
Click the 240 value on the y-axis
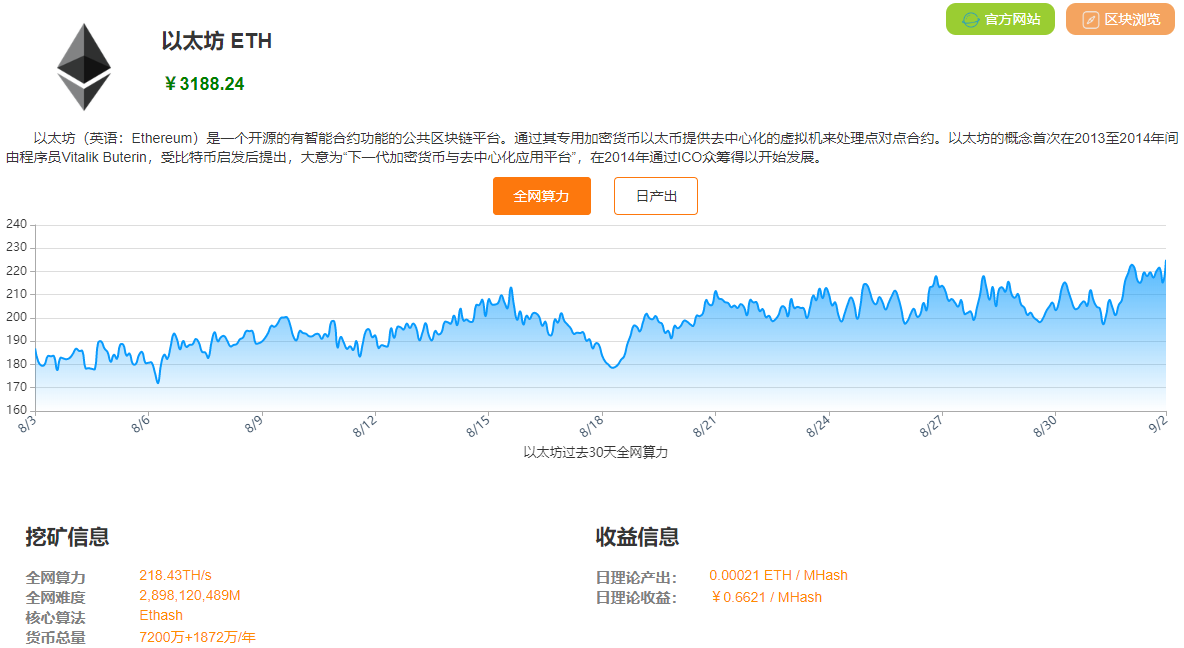click(x=17, y=224)
